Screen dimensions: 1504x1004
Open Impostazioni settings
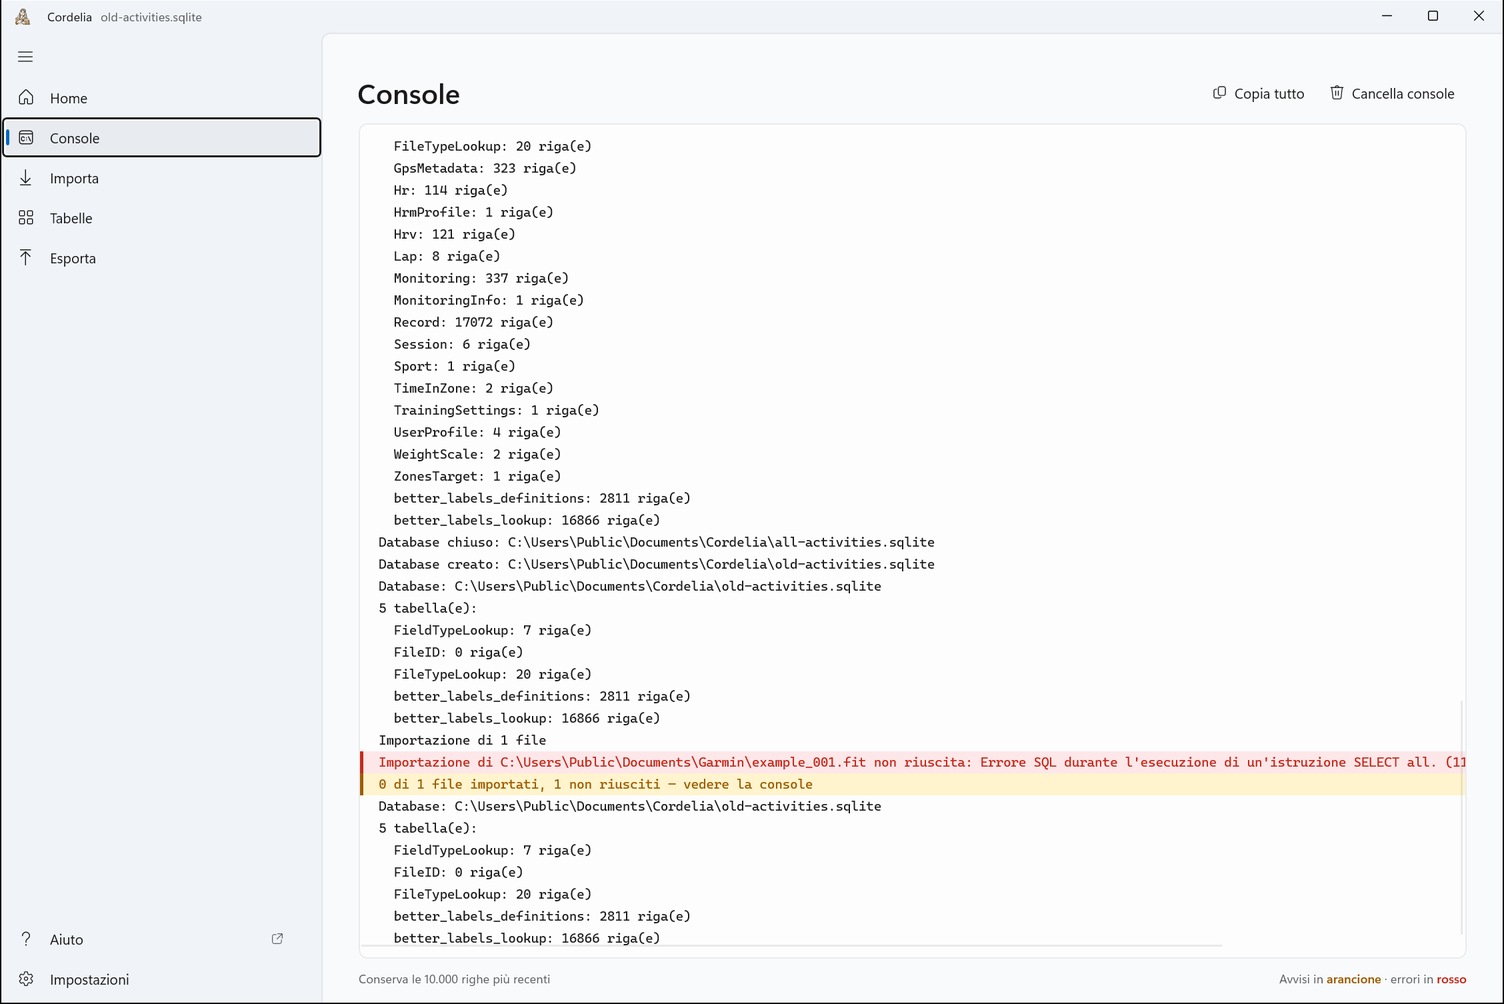coord(162,979)
